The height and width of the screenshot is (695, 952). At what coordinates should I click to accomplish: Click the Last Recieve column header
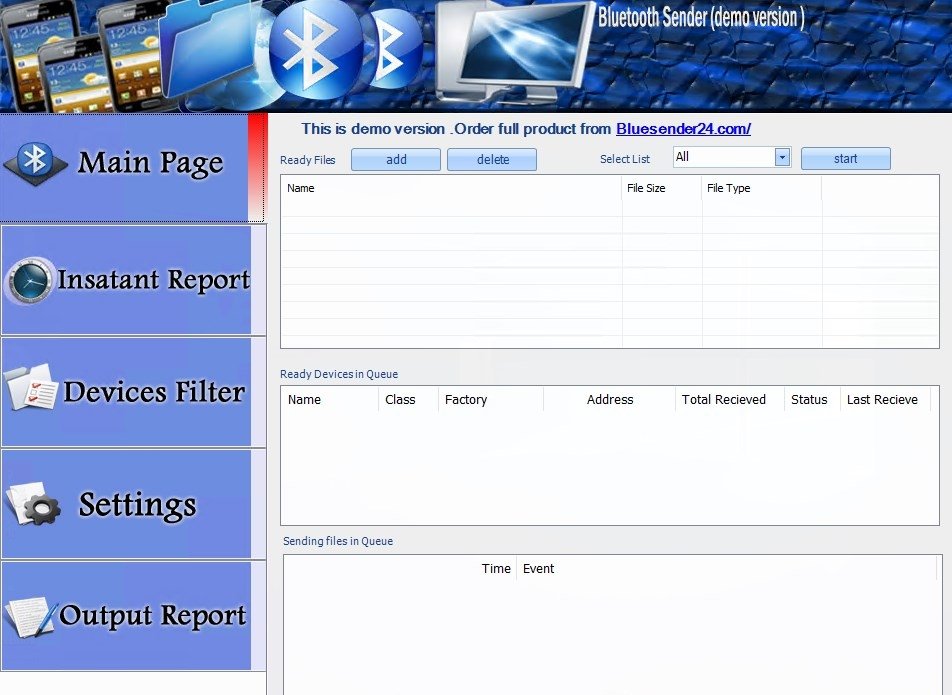coord(885,399)
